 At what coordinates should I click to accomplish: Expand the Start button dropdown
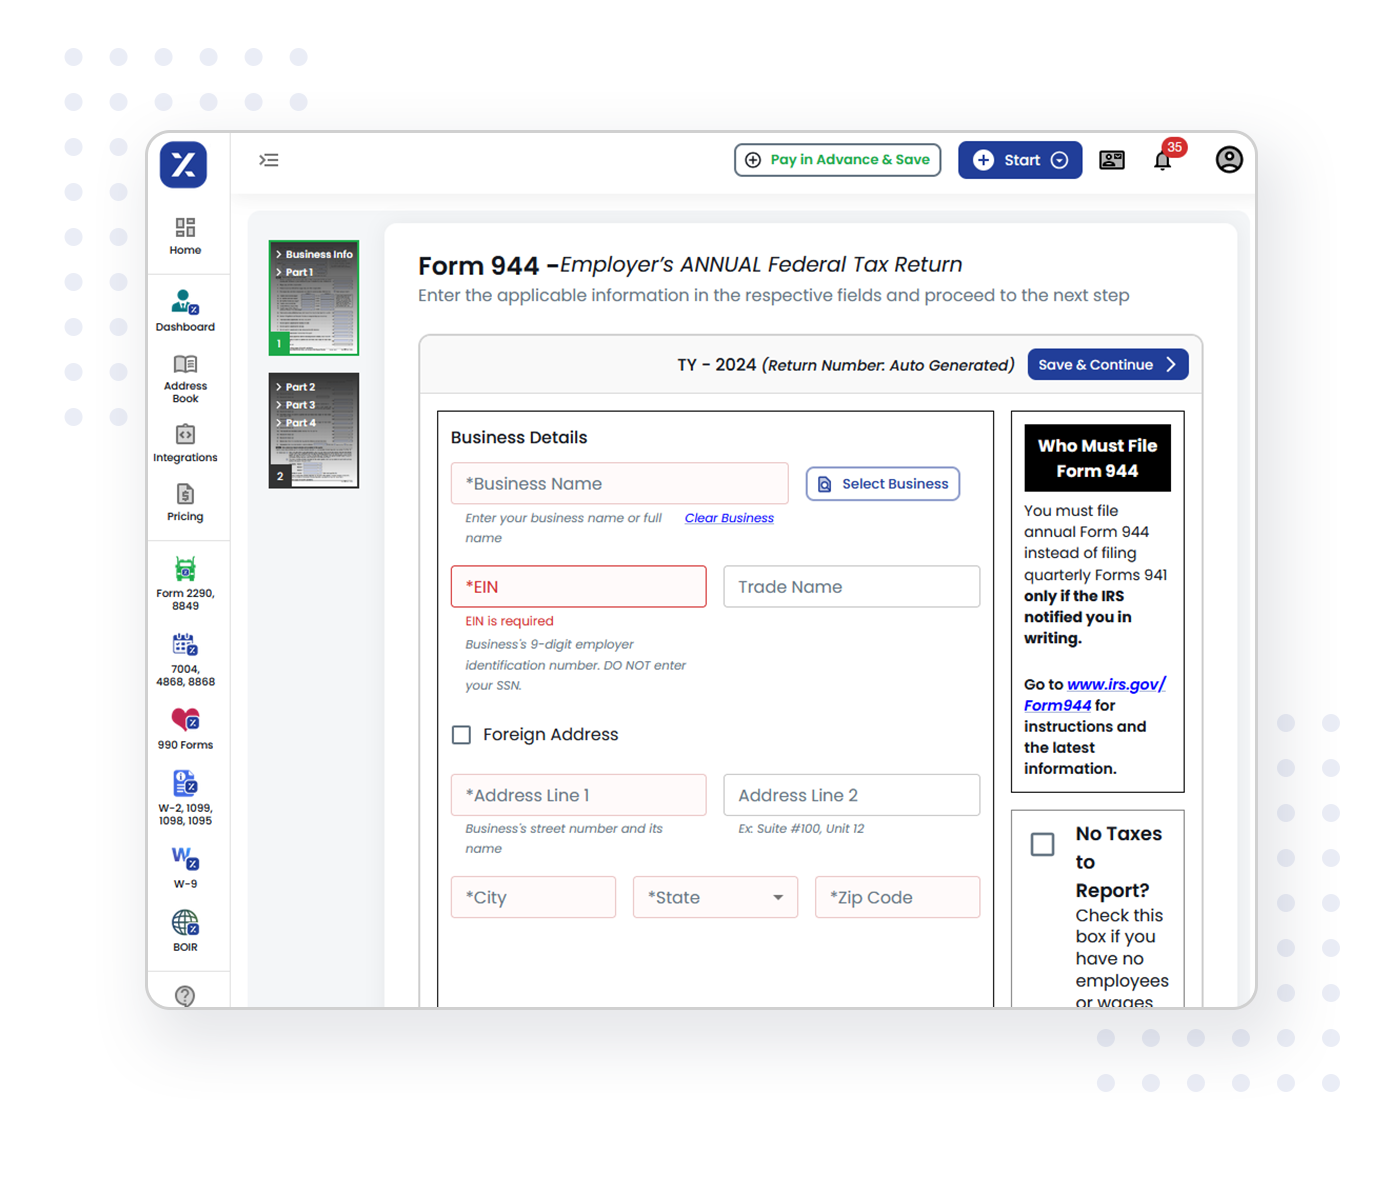[1059, 160]
